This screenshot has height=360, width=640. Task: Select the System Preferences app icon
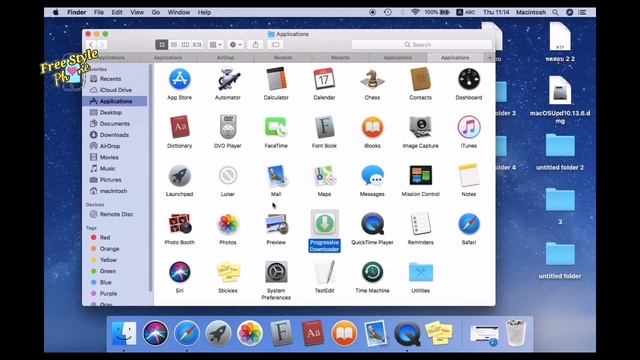(276, 272)
